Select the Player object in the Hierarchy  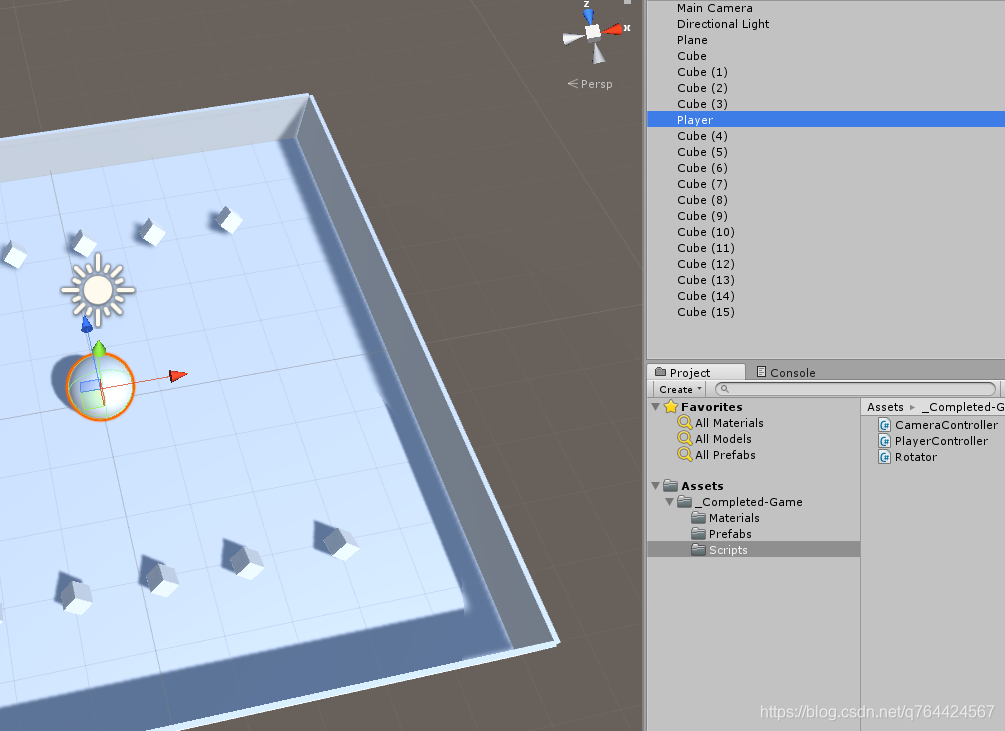[826, 120]
